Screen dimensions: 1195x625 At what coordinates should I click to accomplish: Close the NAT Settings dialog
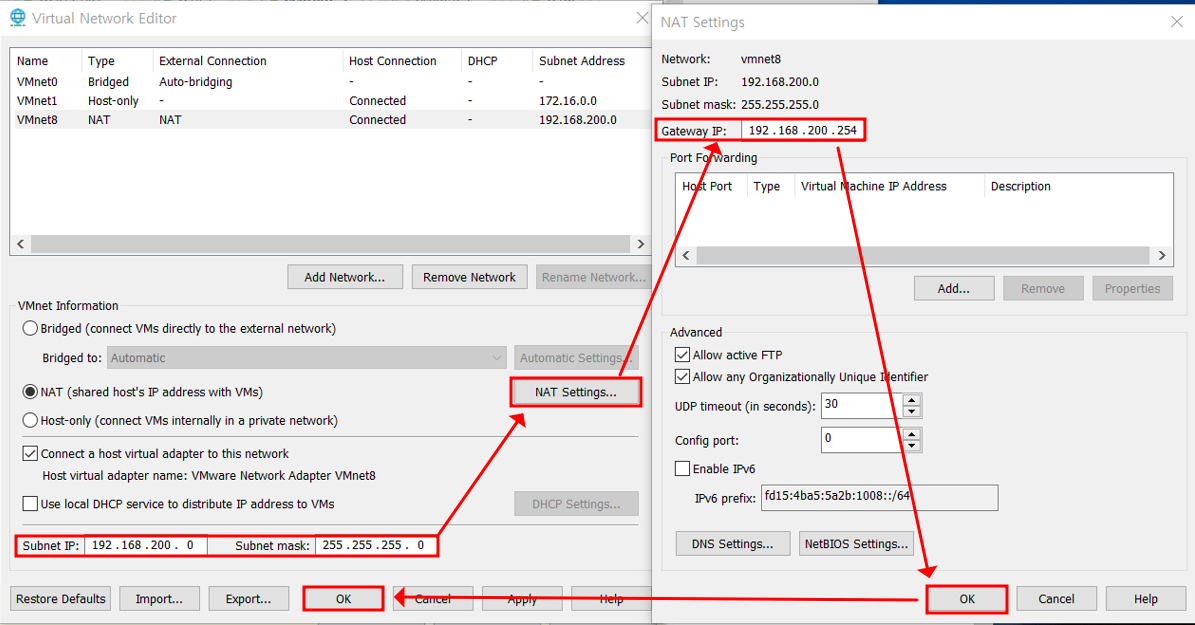[x=1176, y=22]
